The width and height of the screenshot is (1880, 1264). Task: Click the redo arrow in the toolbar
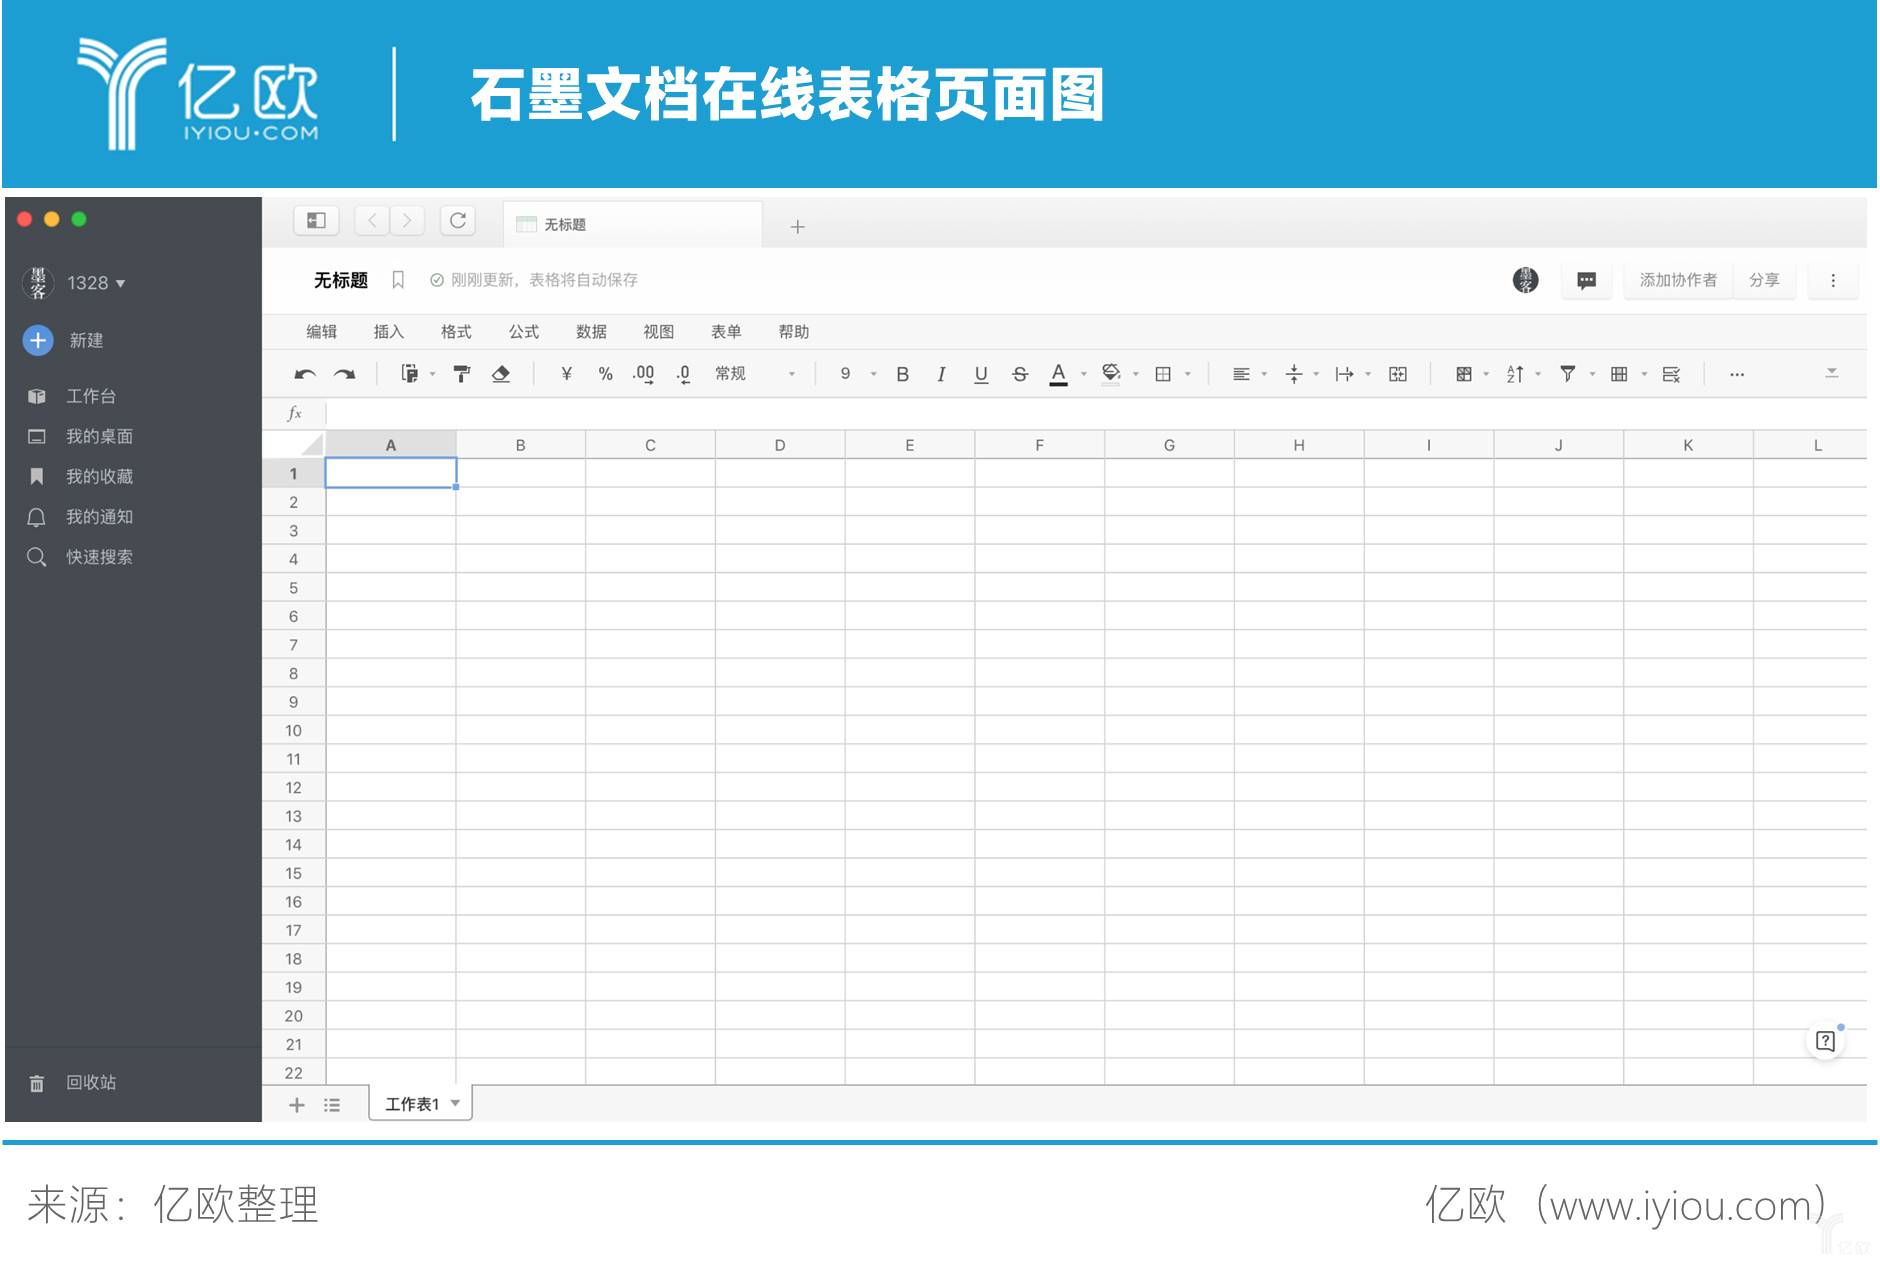click(345, 374)
